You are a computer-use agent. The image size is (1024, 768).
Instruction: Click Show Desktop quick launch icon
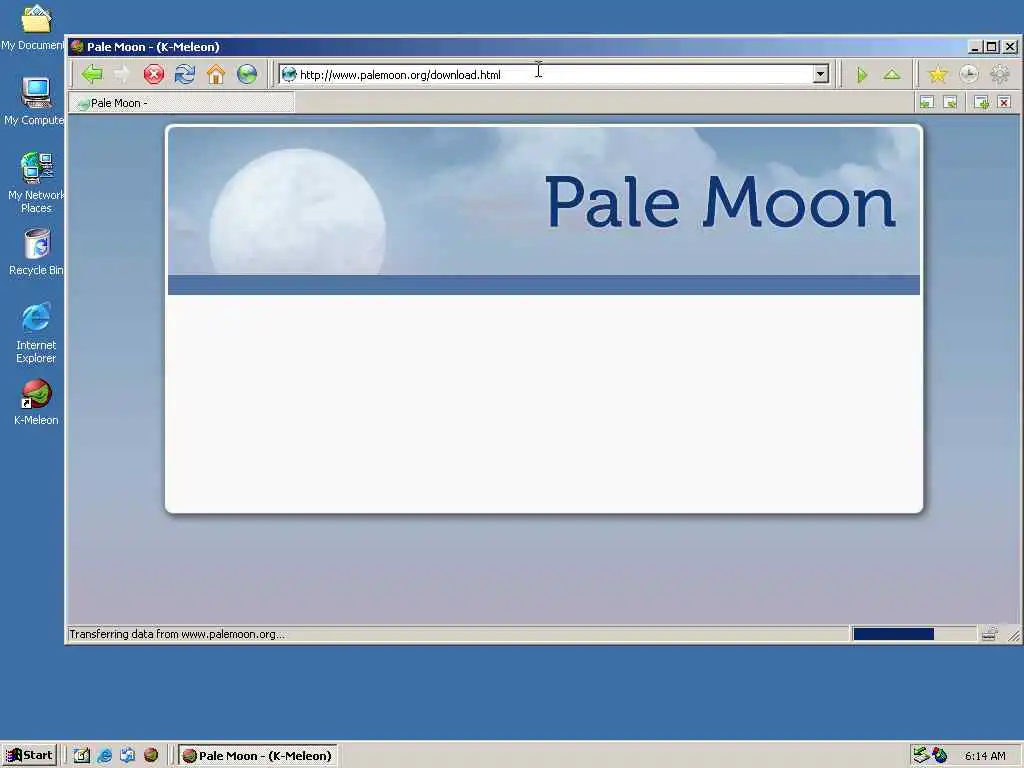82,756
